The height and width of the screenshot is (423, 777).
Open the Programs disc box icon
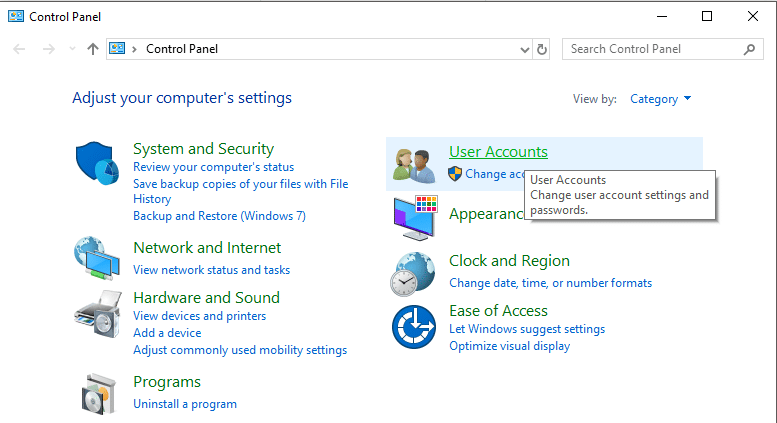coord(99,394)
